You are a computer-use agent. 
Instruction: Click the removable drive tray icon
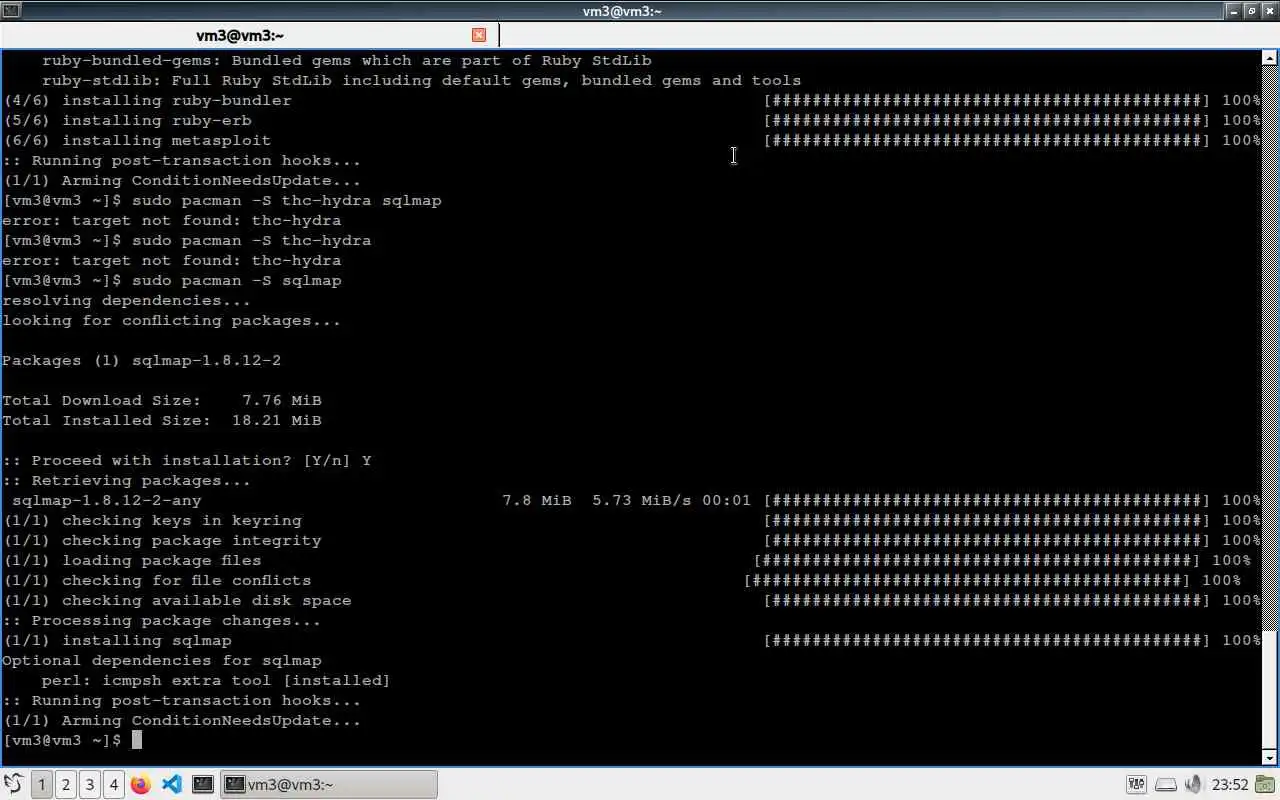pos(1166,784)
